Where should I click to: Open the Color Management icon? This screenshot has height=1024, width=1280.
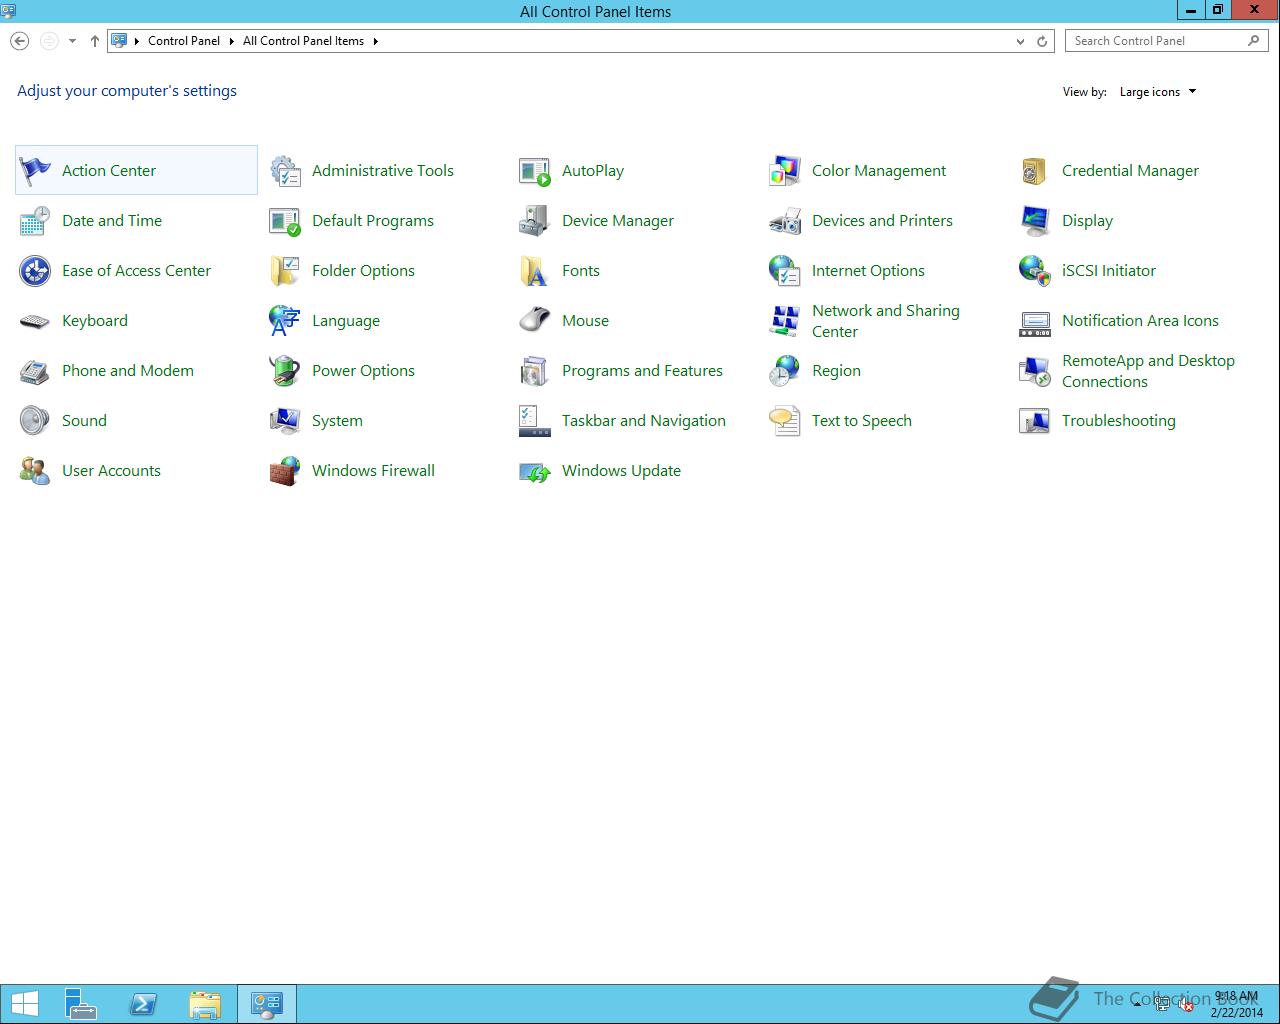tap(785, 171)
